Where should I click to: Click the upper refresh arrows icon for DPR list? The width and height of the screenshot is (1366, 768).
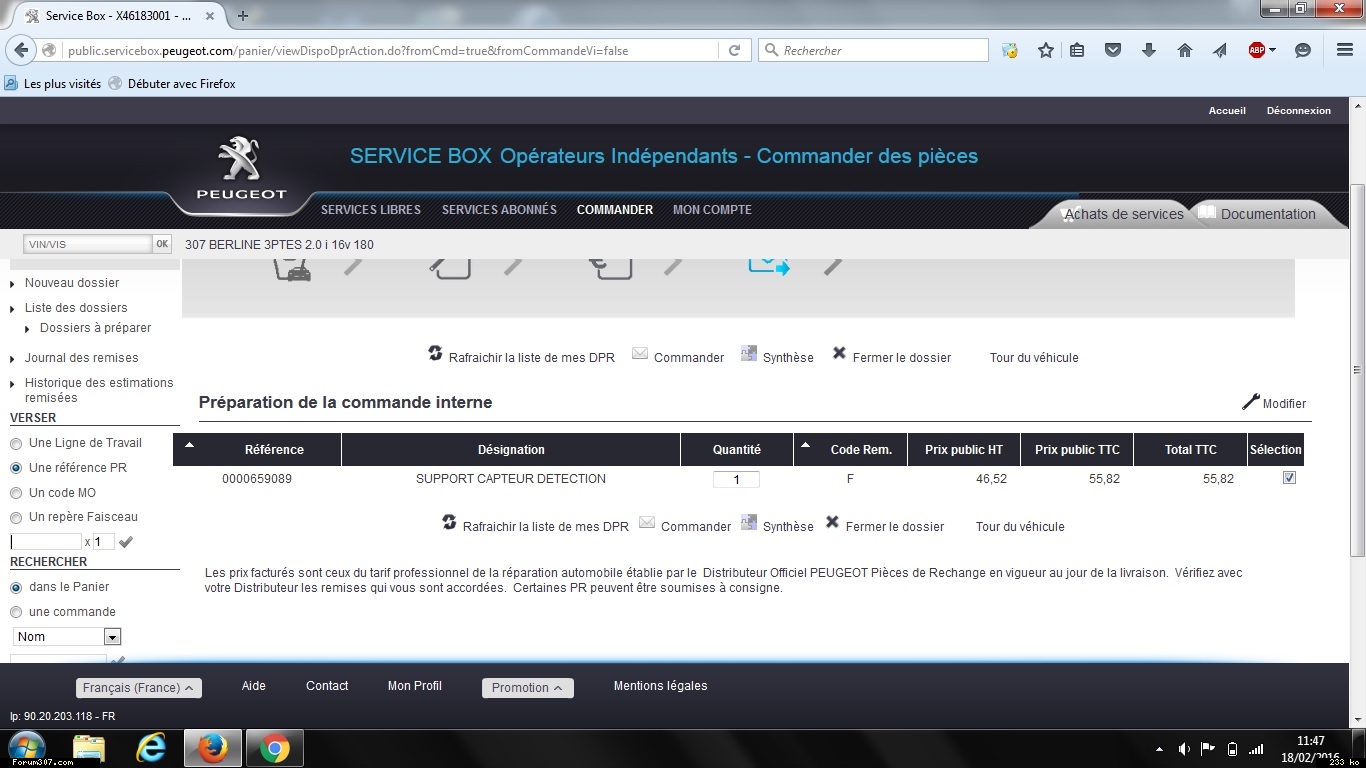pyautogui.click(x=435, y=353)
